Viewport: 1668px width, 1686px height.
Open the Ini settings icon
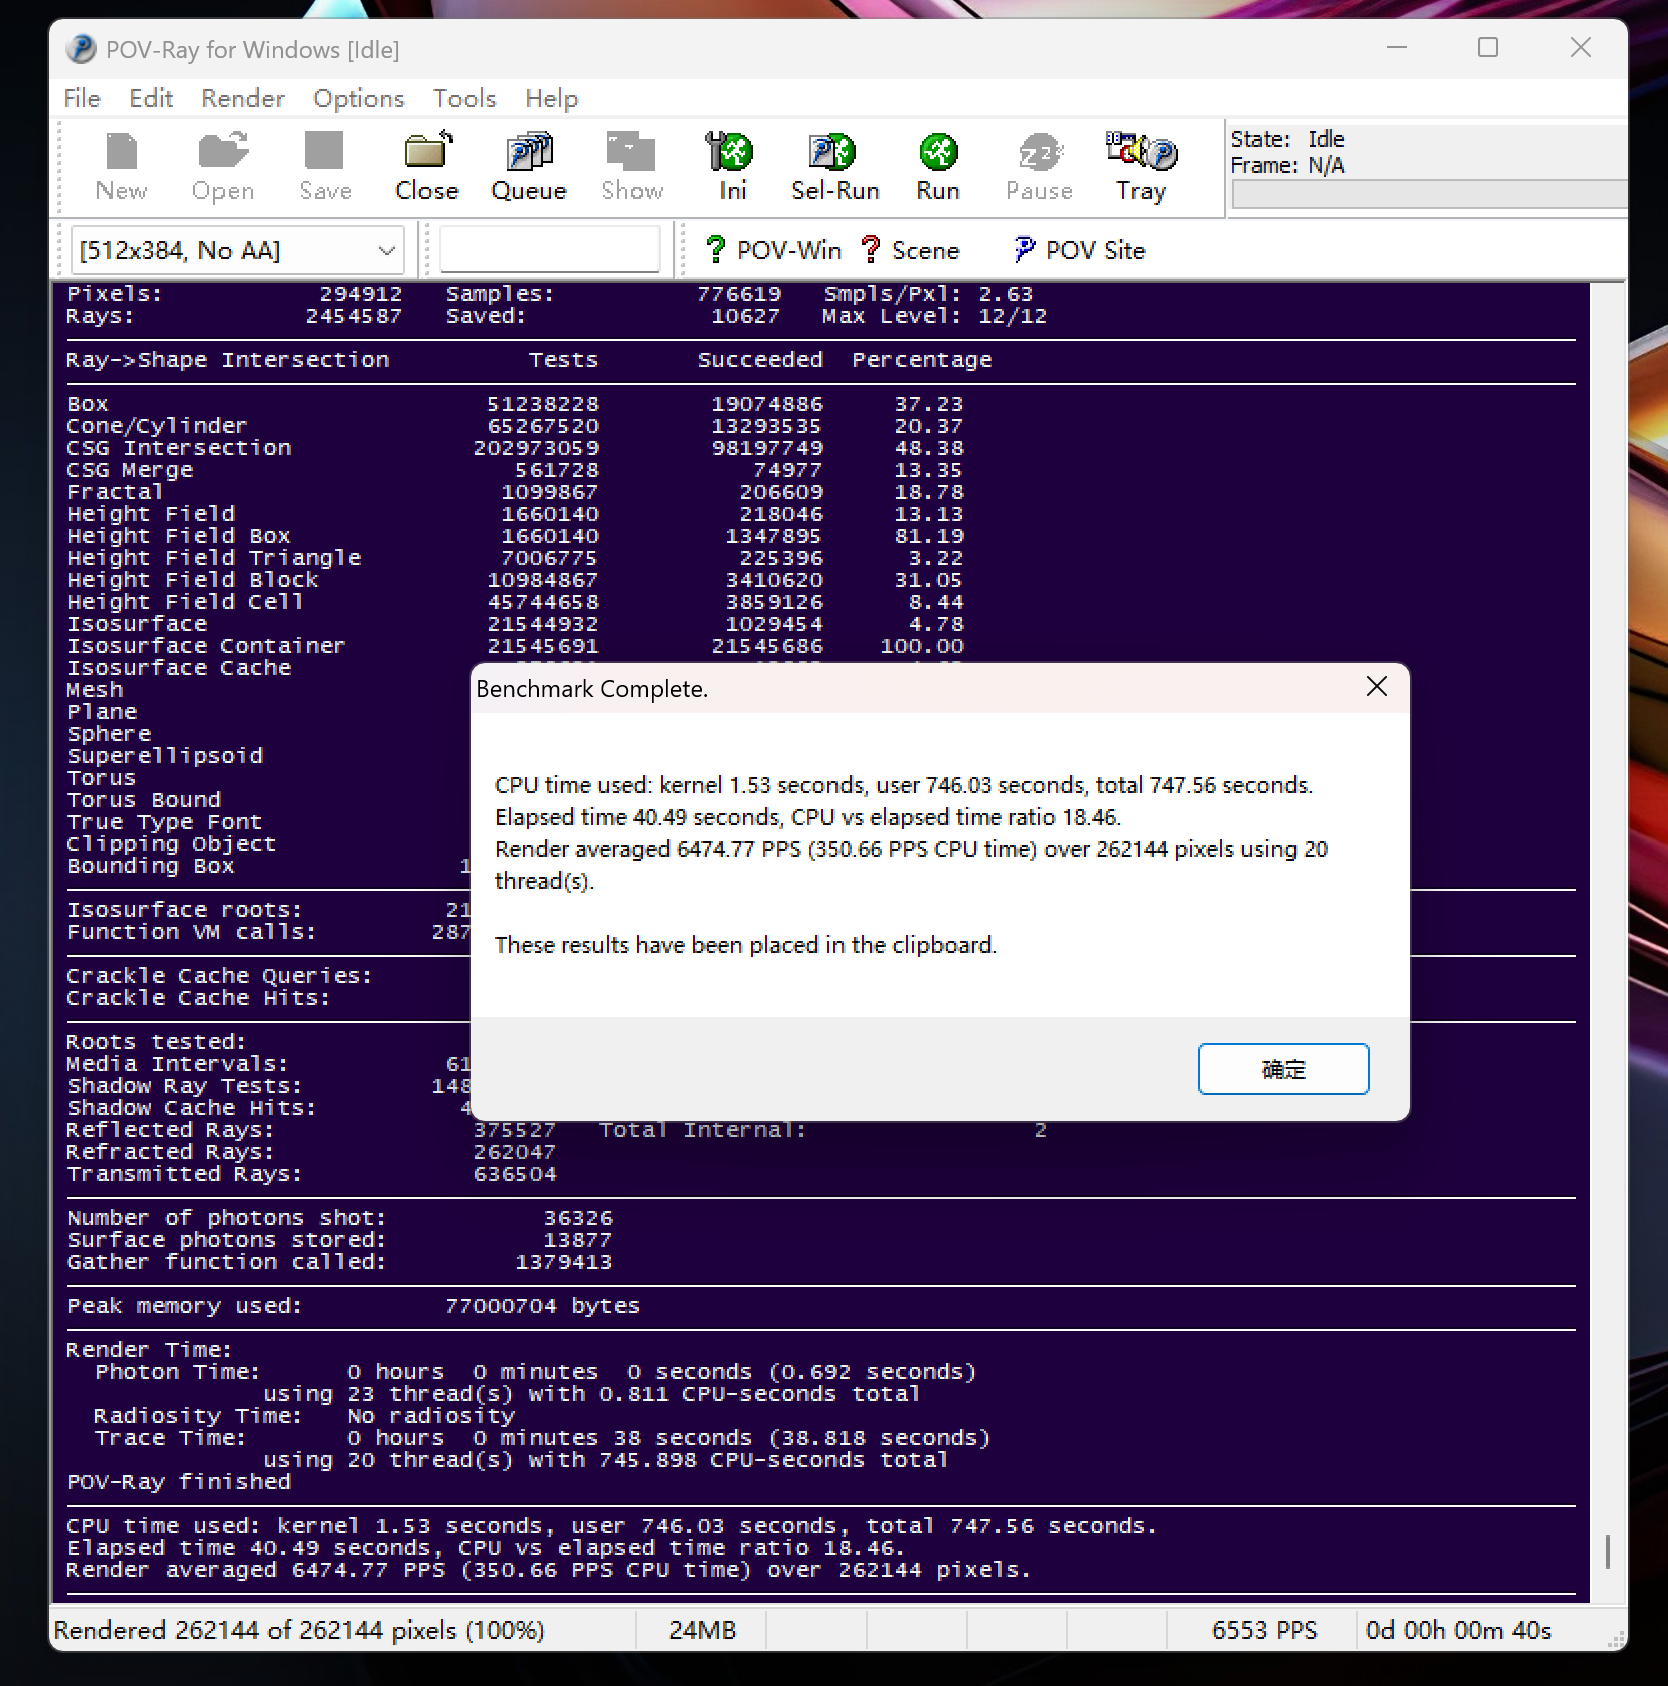point(730,165)
